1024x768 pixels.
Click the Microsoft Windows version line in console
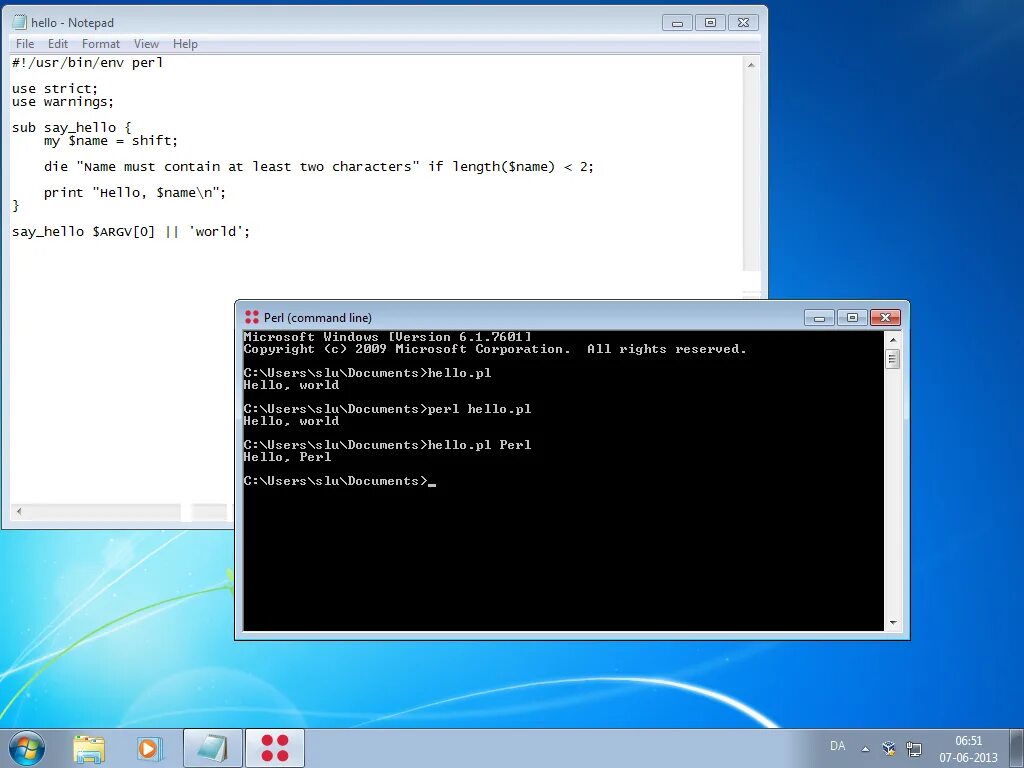(388, 337)
